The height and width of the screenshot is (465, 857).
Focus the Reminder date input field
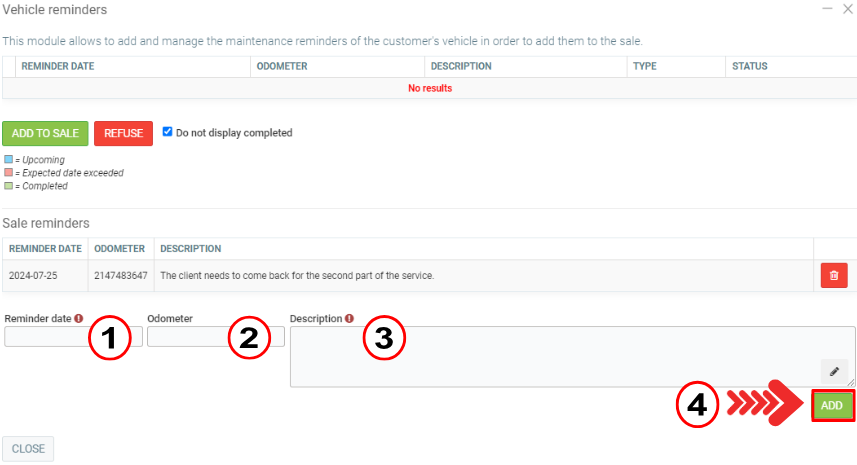click(x=45, y=337)
